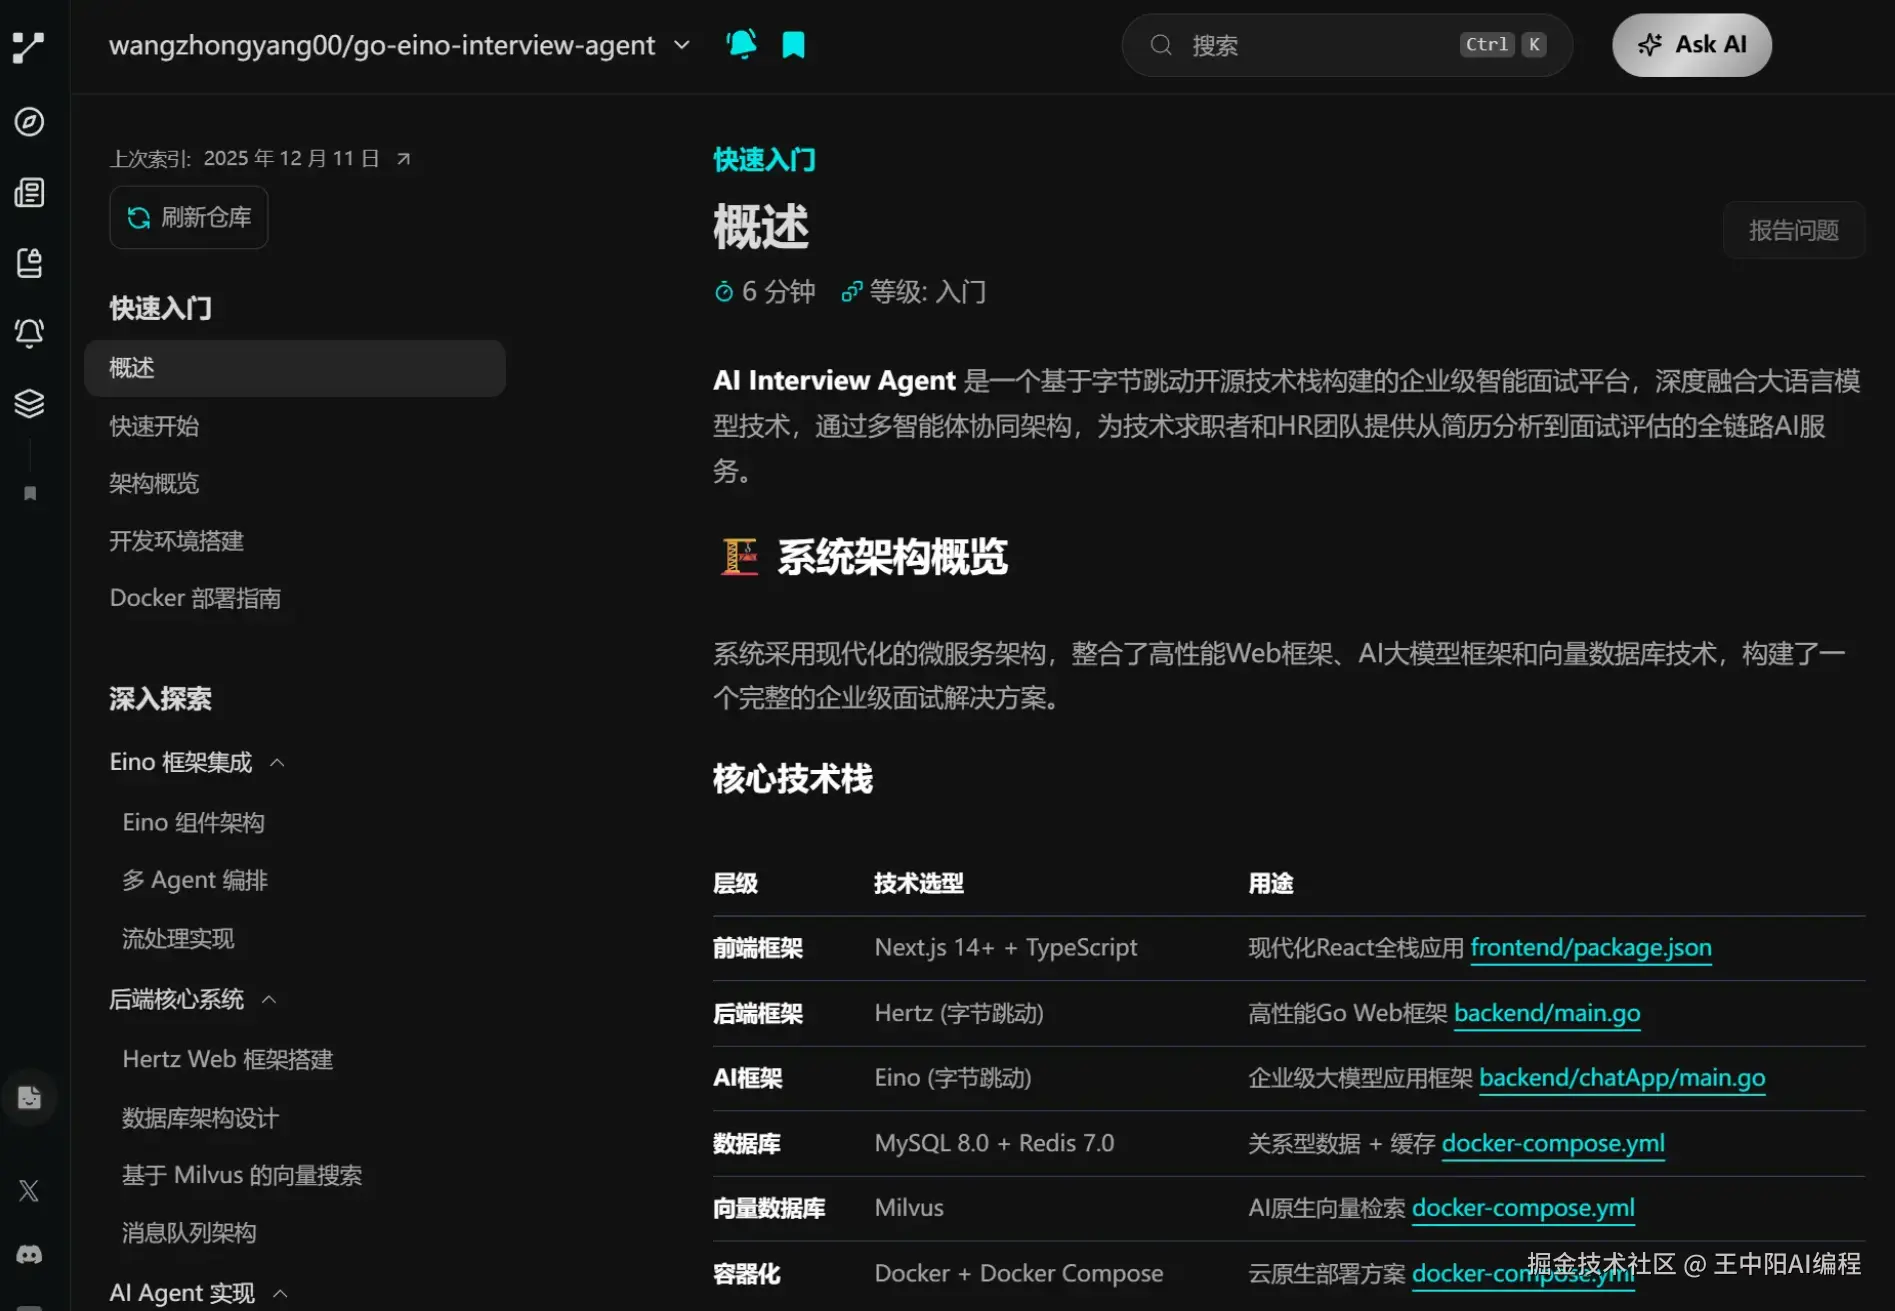Open 快速开始 in the sidebar
The height and width of the screenshot is (1311, 1895).
click(x=154, y=426)
